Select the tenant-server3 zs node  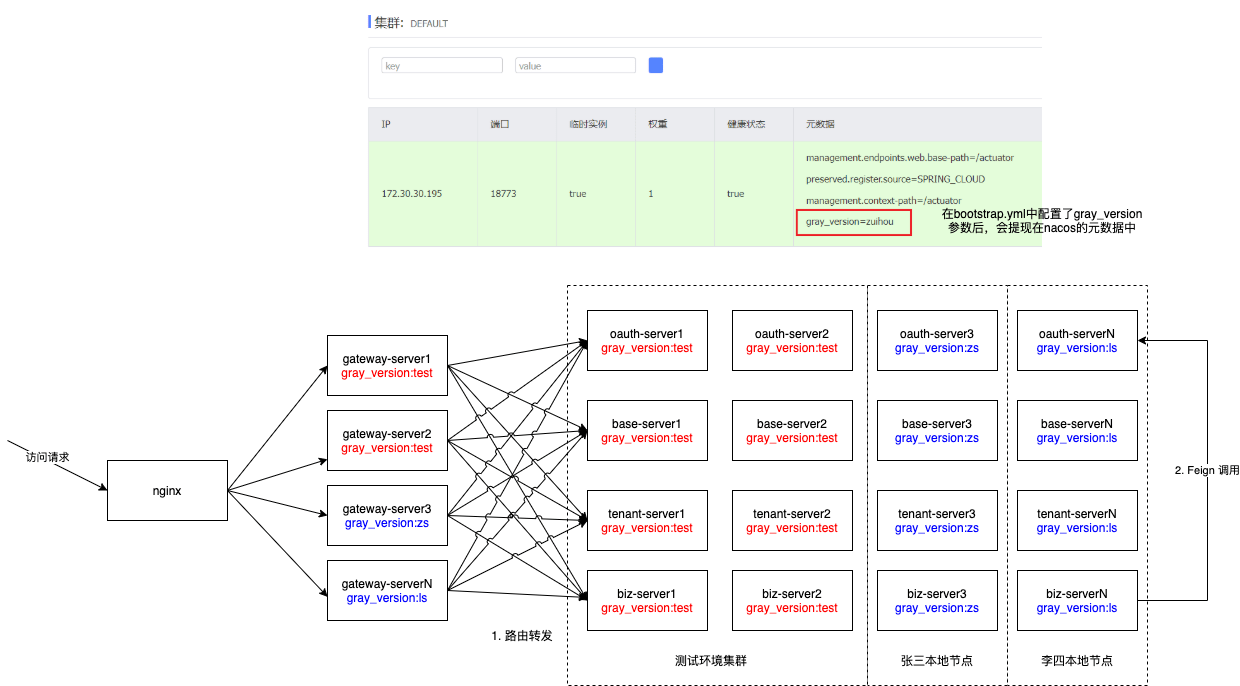point(936,520)
